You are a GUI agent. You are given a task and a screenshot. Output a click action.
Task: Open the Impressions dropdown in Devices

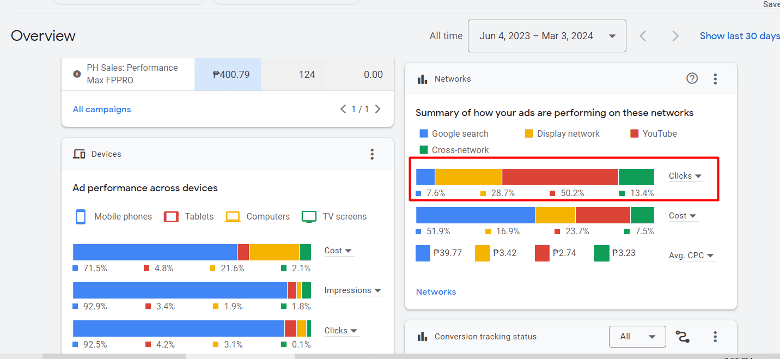[x=353, y=290]
